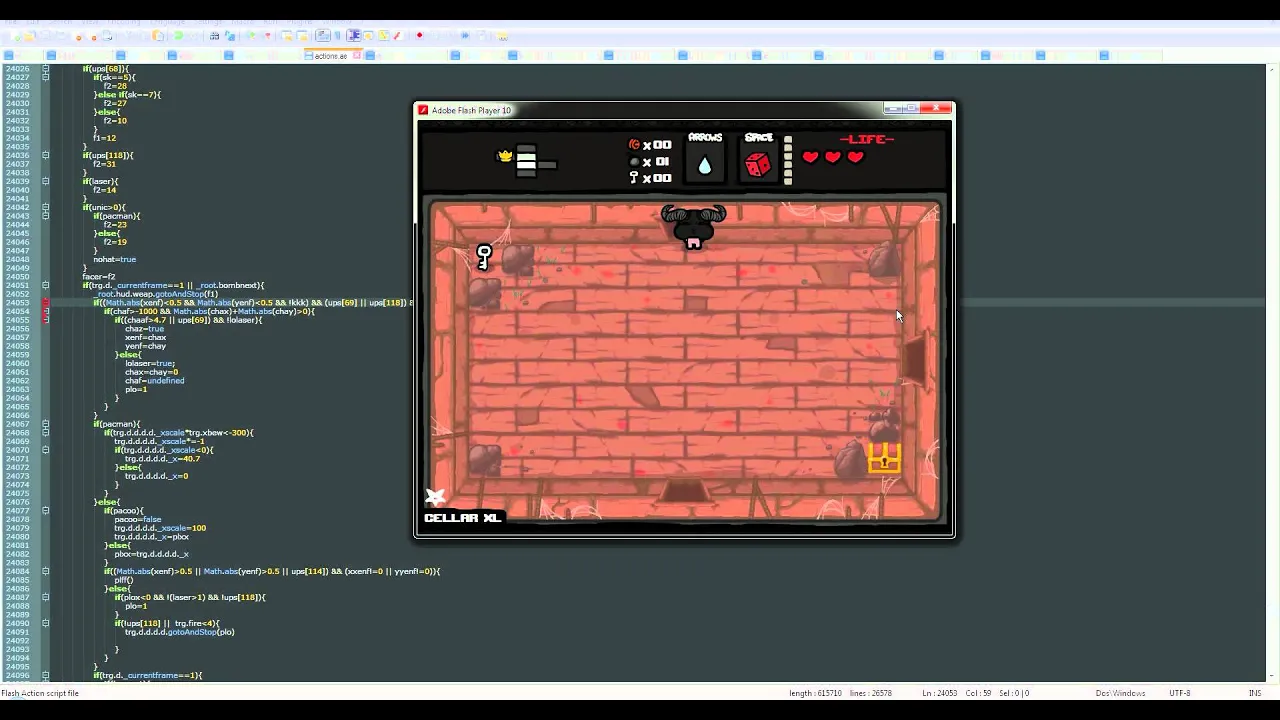Click the key counter icon in HUD
The width and height of the screenshot is (1280, 720).
coord(633,177)
